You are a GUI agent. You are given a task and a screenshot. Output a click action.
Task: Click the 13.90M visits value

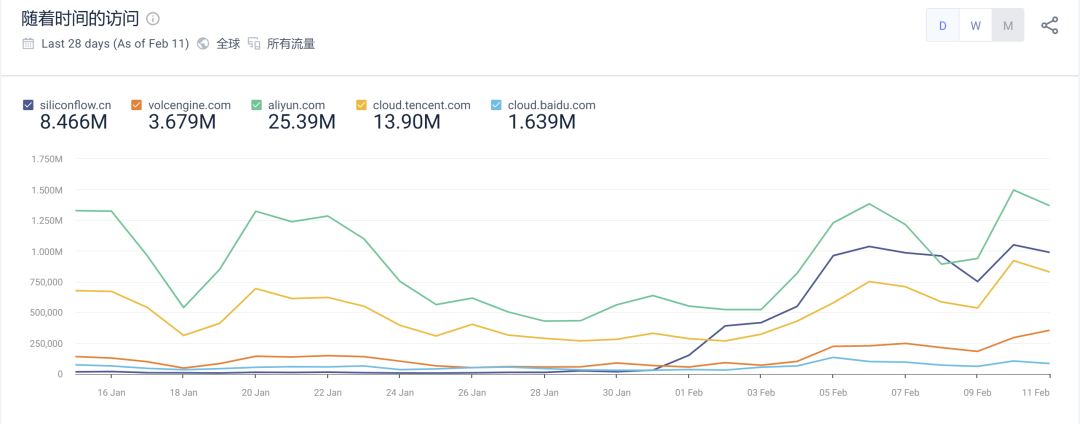[406, 122]
